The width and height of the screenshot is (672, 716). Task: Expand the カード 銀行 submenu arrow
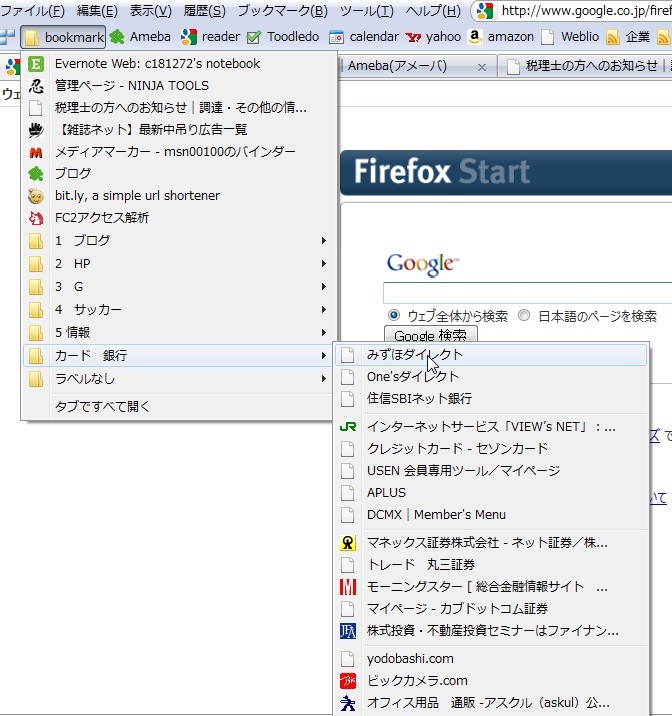click(x=324, y=355)
